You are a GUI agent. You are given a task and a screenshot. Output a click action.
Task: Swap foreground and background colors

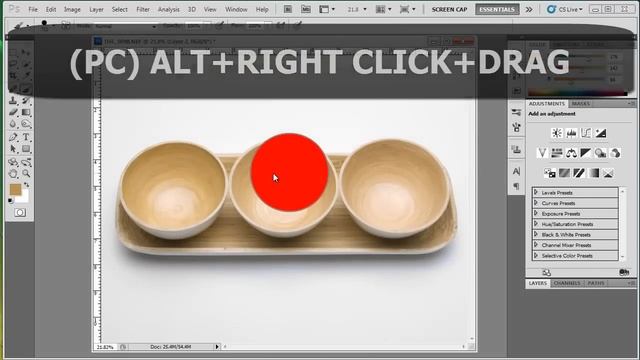pos(27,185)
